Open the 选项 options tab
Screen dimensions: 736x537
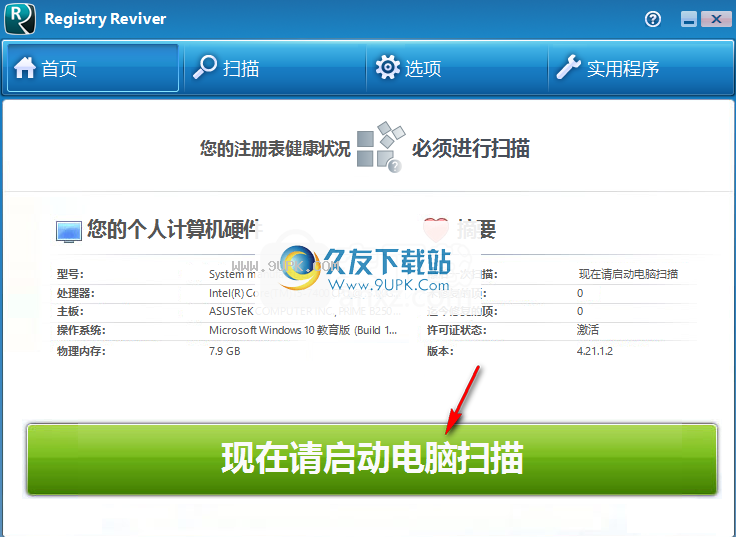tap(457, 68)
